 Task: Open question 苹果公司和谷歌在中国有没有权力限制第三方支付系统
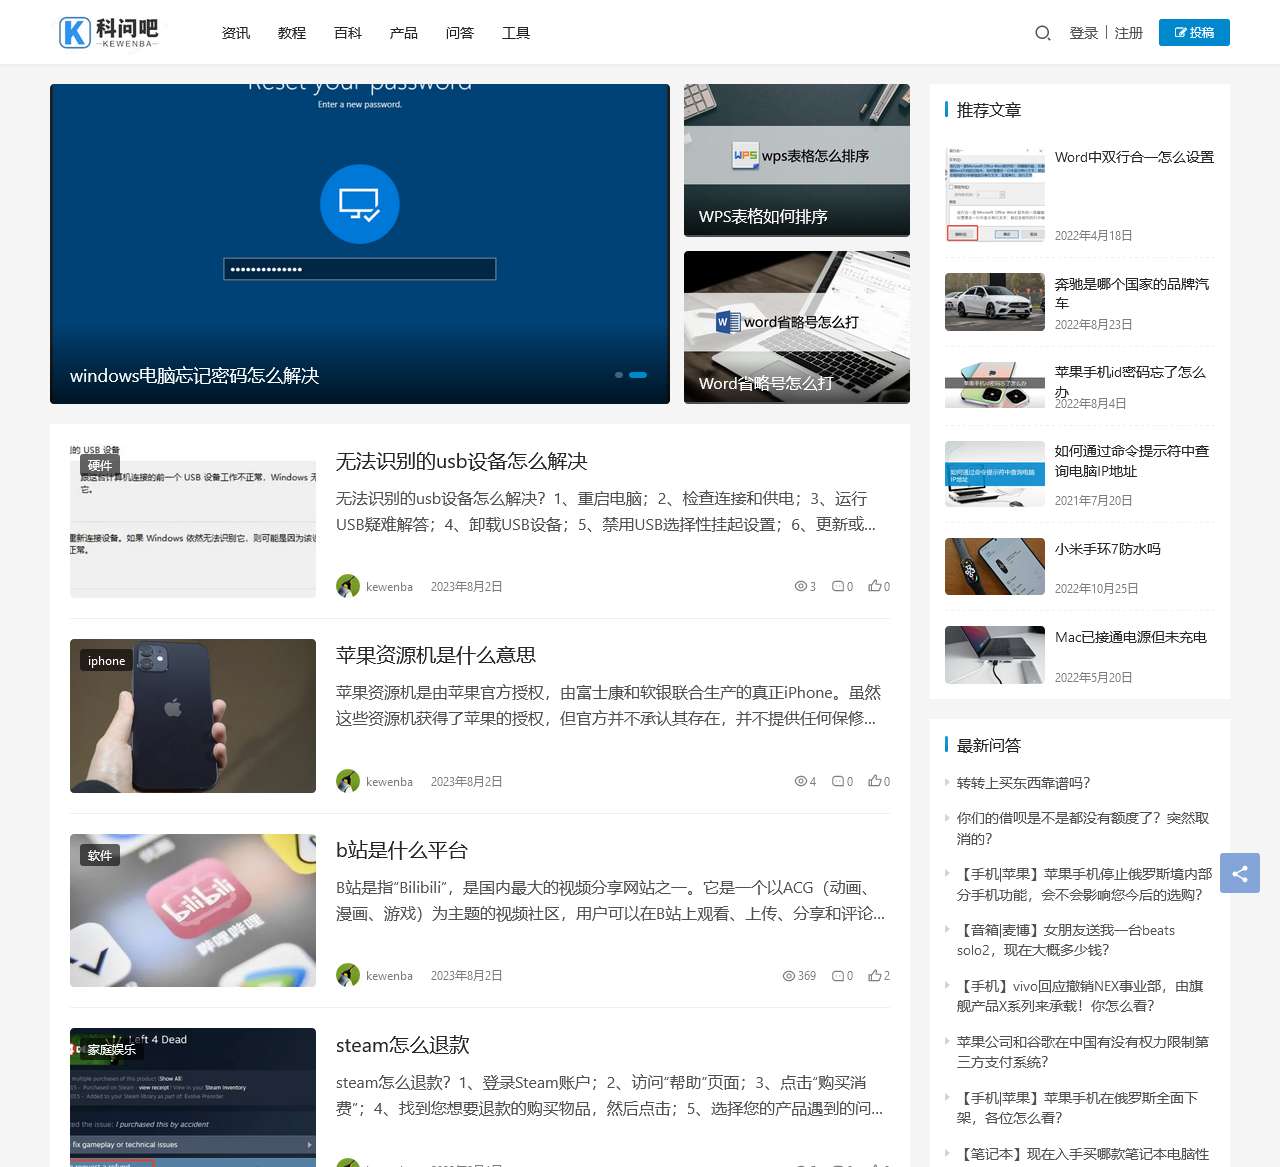(x=1083, y=1052)
